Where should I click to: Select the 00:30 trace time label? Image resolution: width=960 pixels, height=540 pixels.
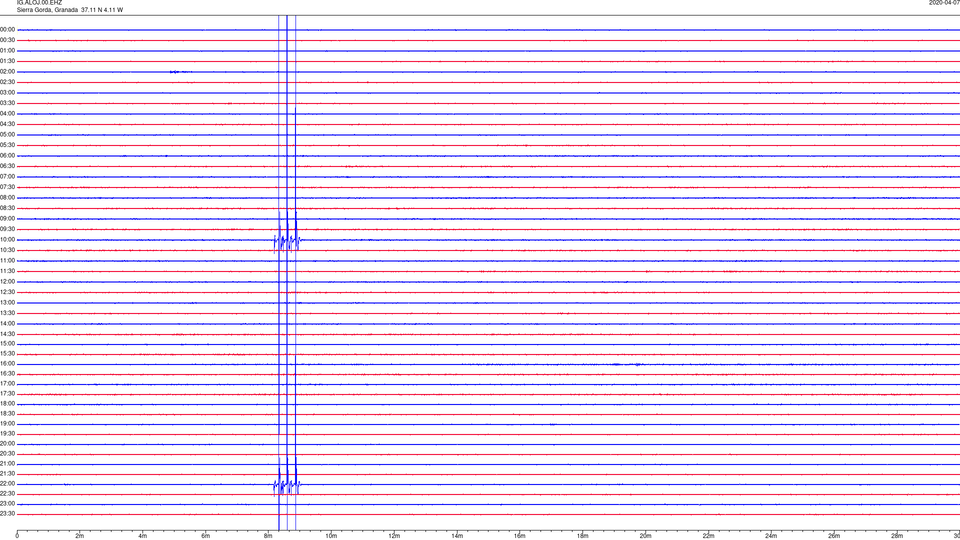tap(7, 40)
